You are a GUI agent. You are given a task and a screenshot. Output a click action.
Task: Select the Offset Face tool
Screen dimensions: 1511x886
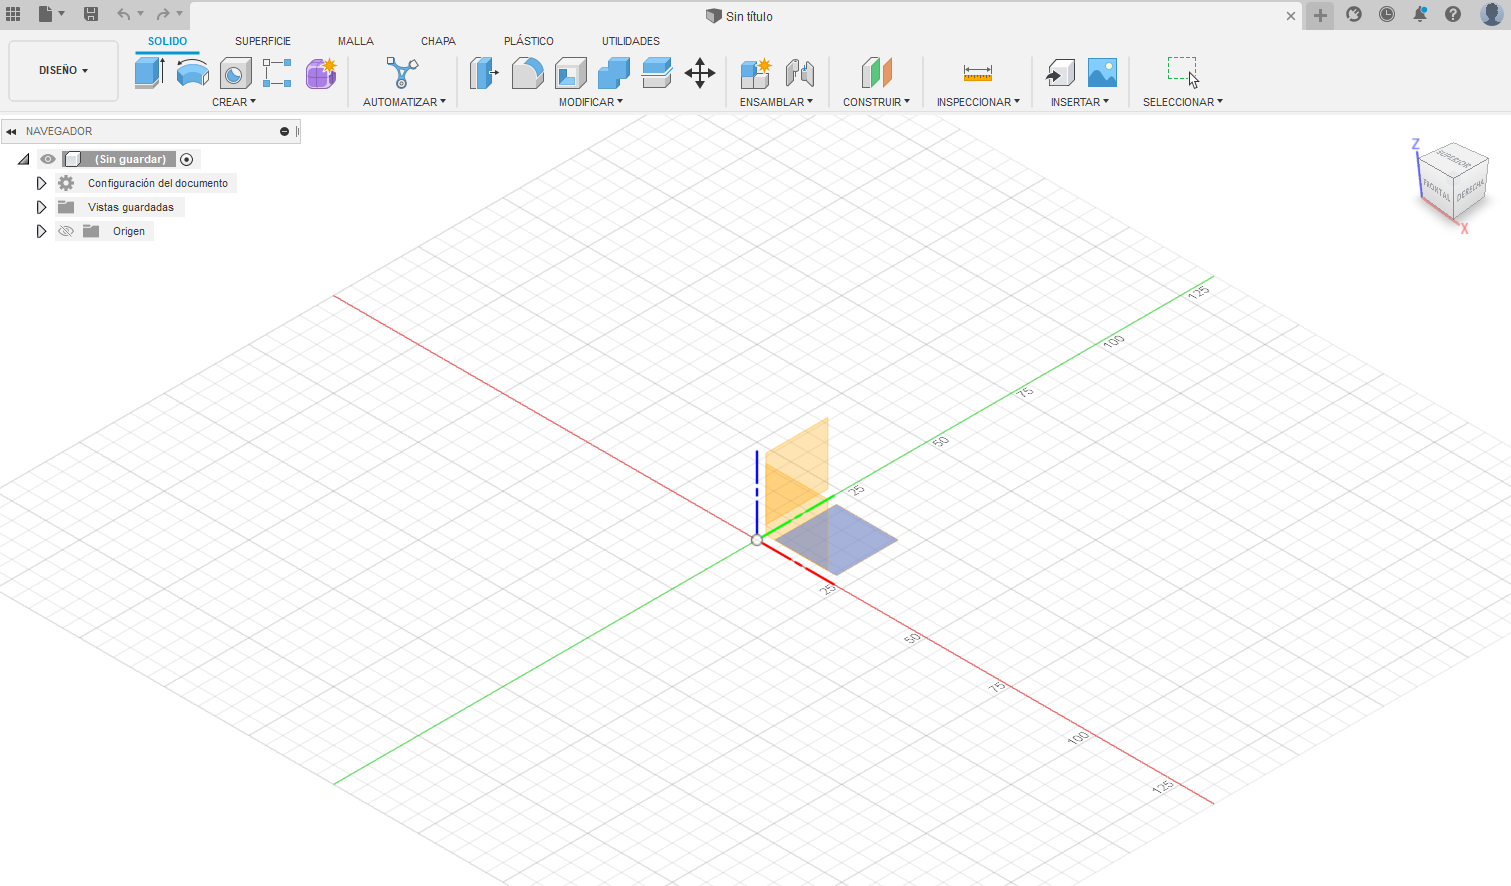(656, 73)
